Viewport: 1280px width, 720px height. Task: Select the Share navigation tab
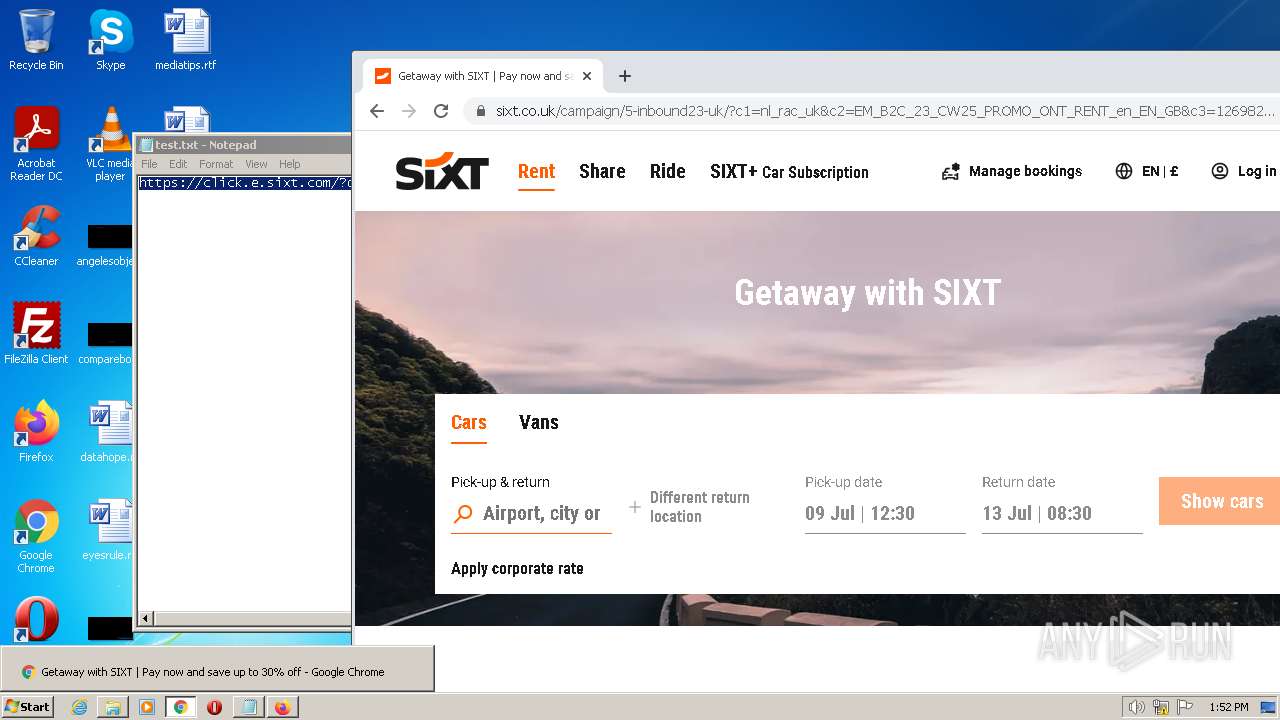[602, 171]
